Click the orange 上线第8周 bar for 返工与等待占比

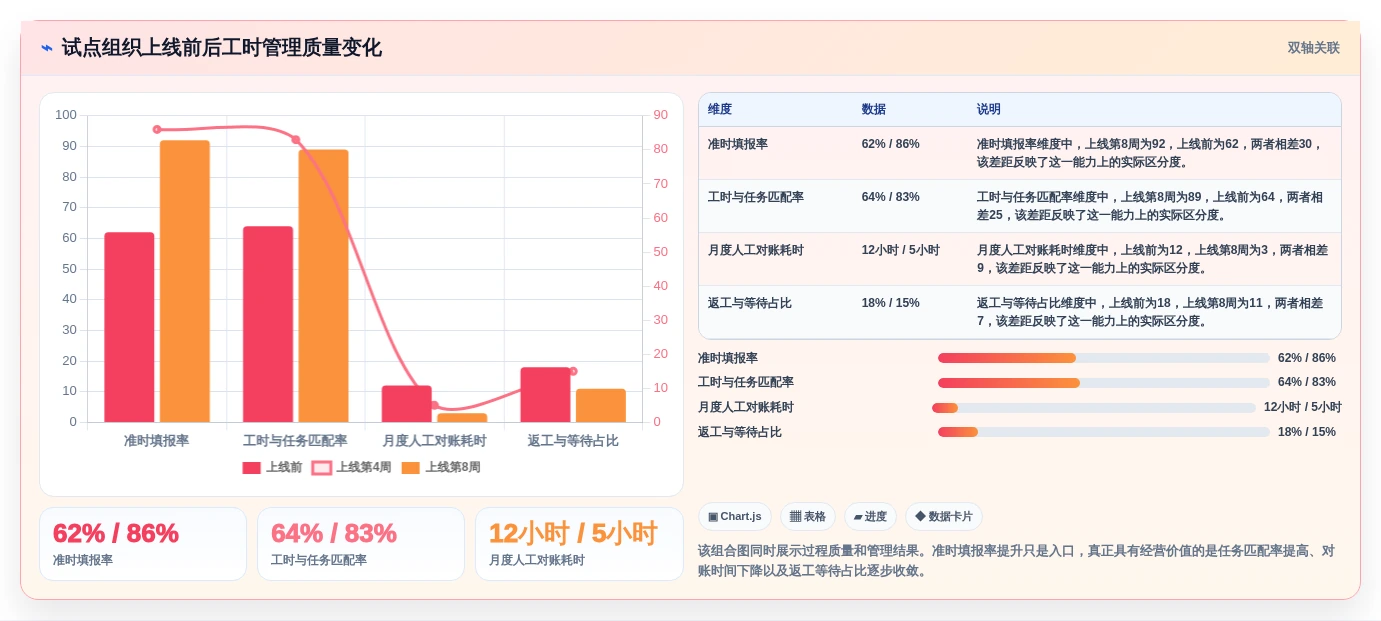pyautogui.click(x=601, y=405)
